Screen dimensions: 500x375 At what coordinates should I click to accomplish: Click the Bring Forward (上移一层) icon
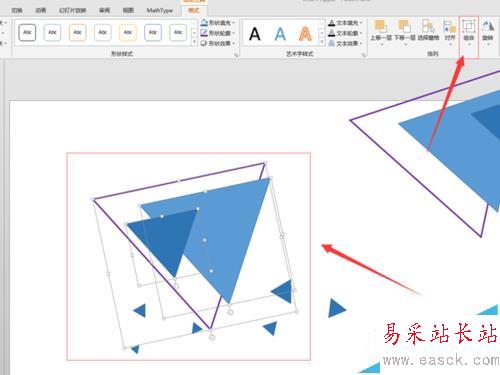click(381, 26)
